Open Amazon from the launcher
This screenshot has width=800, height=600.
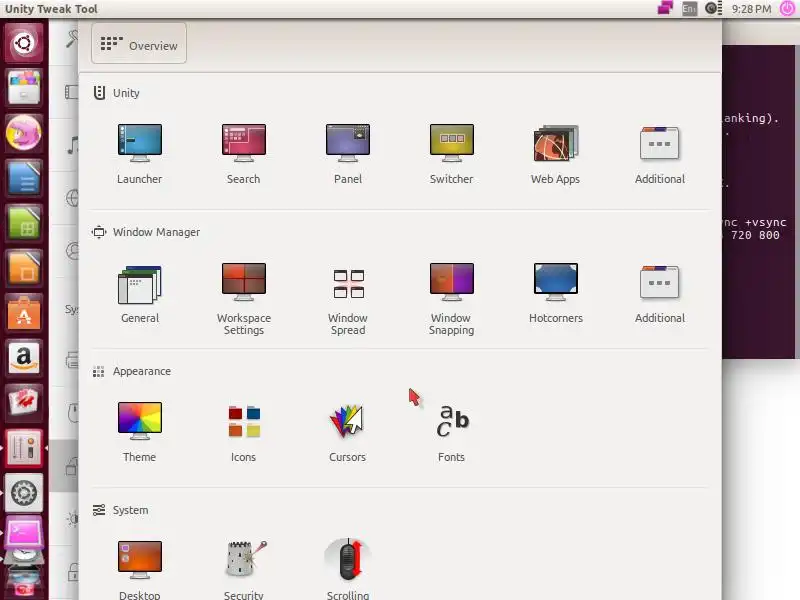point(23,357)
